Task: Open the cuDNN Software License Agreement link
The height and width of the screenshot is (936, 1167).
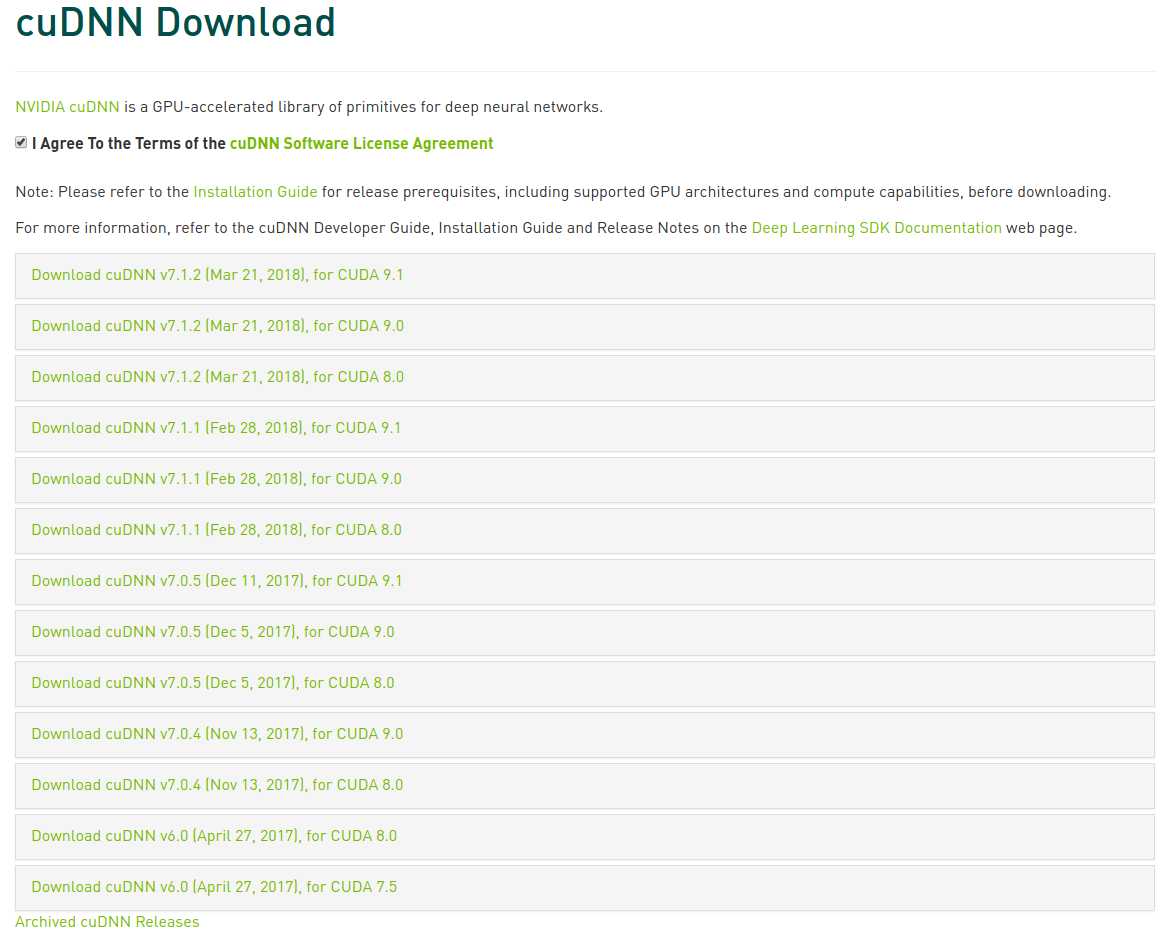Action: 361,144
